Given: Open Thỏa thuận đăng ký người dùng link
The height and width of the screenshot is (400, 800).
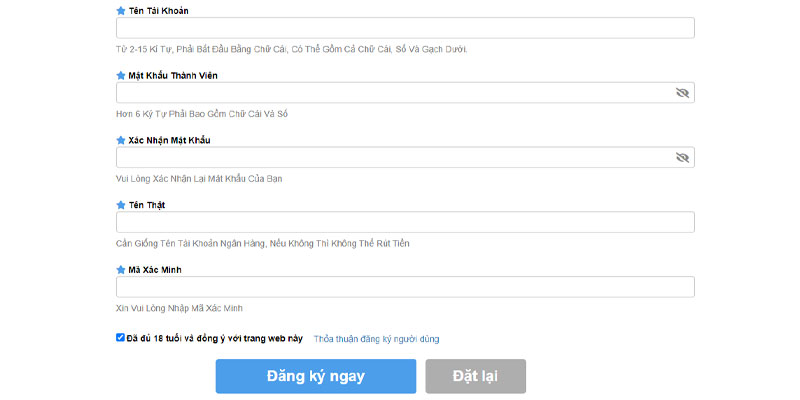Looking at the screenshot, I should point(377,339).
